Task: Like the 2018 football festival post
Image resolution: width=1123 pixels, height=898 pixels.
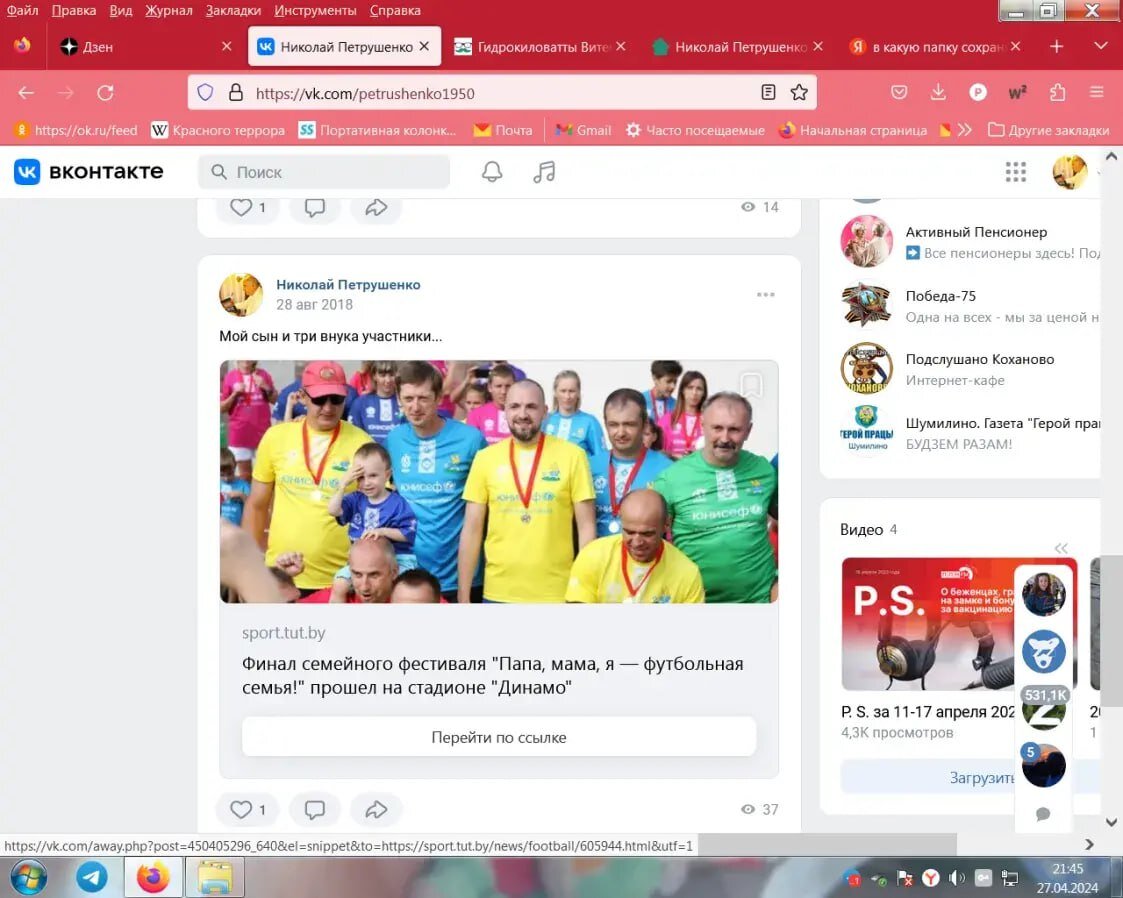Action: pyautogui.click(x=247, y=809)
